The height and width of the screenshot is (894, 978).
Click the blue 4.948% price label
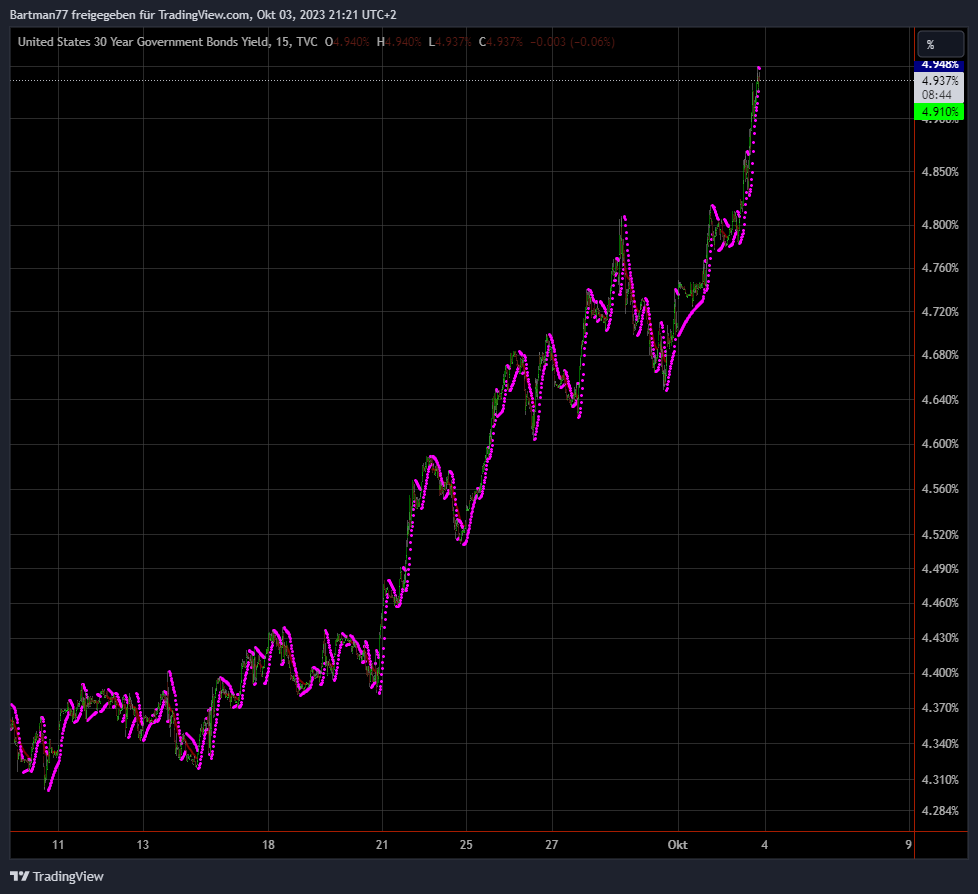point(939,64)
